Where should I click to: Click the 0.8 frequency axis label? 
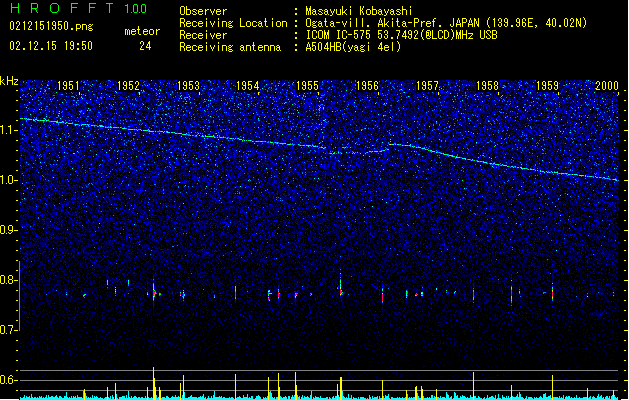[x=8, y=280]
